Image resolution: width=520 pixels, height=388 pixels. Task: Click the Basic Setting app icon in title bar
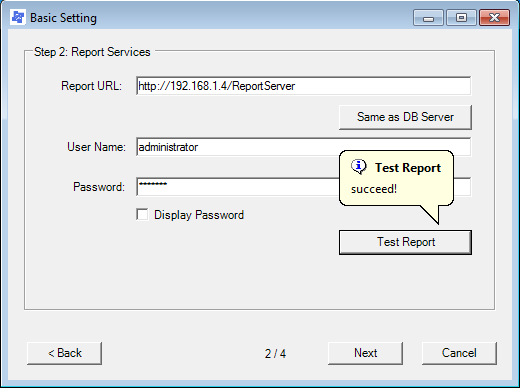[x=18, y=17]
